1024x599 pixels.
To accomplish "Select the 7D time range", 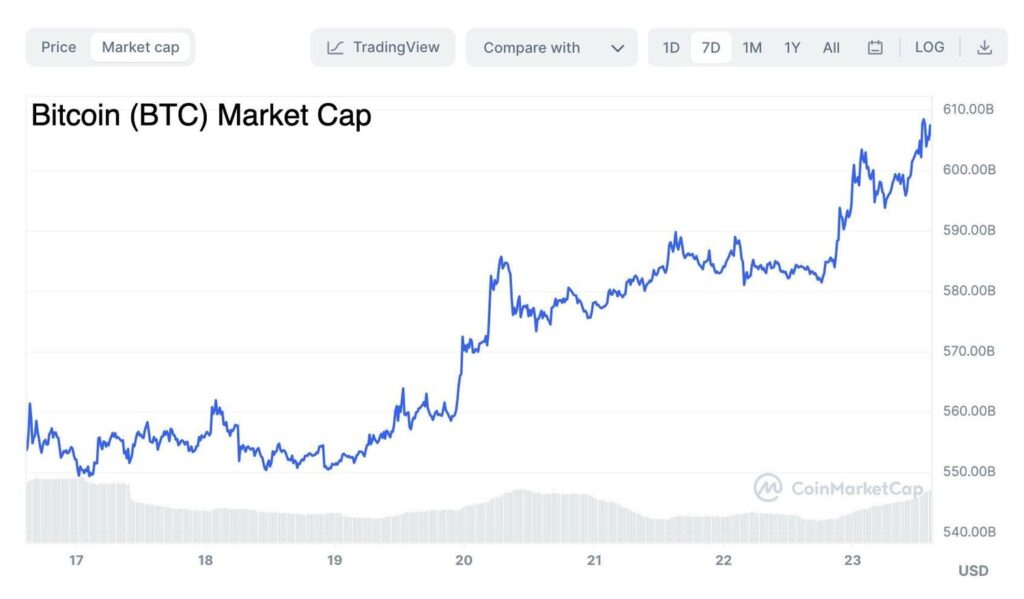I will (711, 47).
